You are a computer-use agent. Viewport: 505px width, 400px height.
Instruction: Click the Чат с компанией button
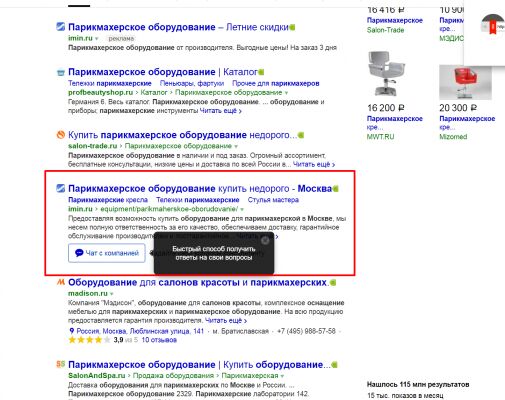pos(107,253)
